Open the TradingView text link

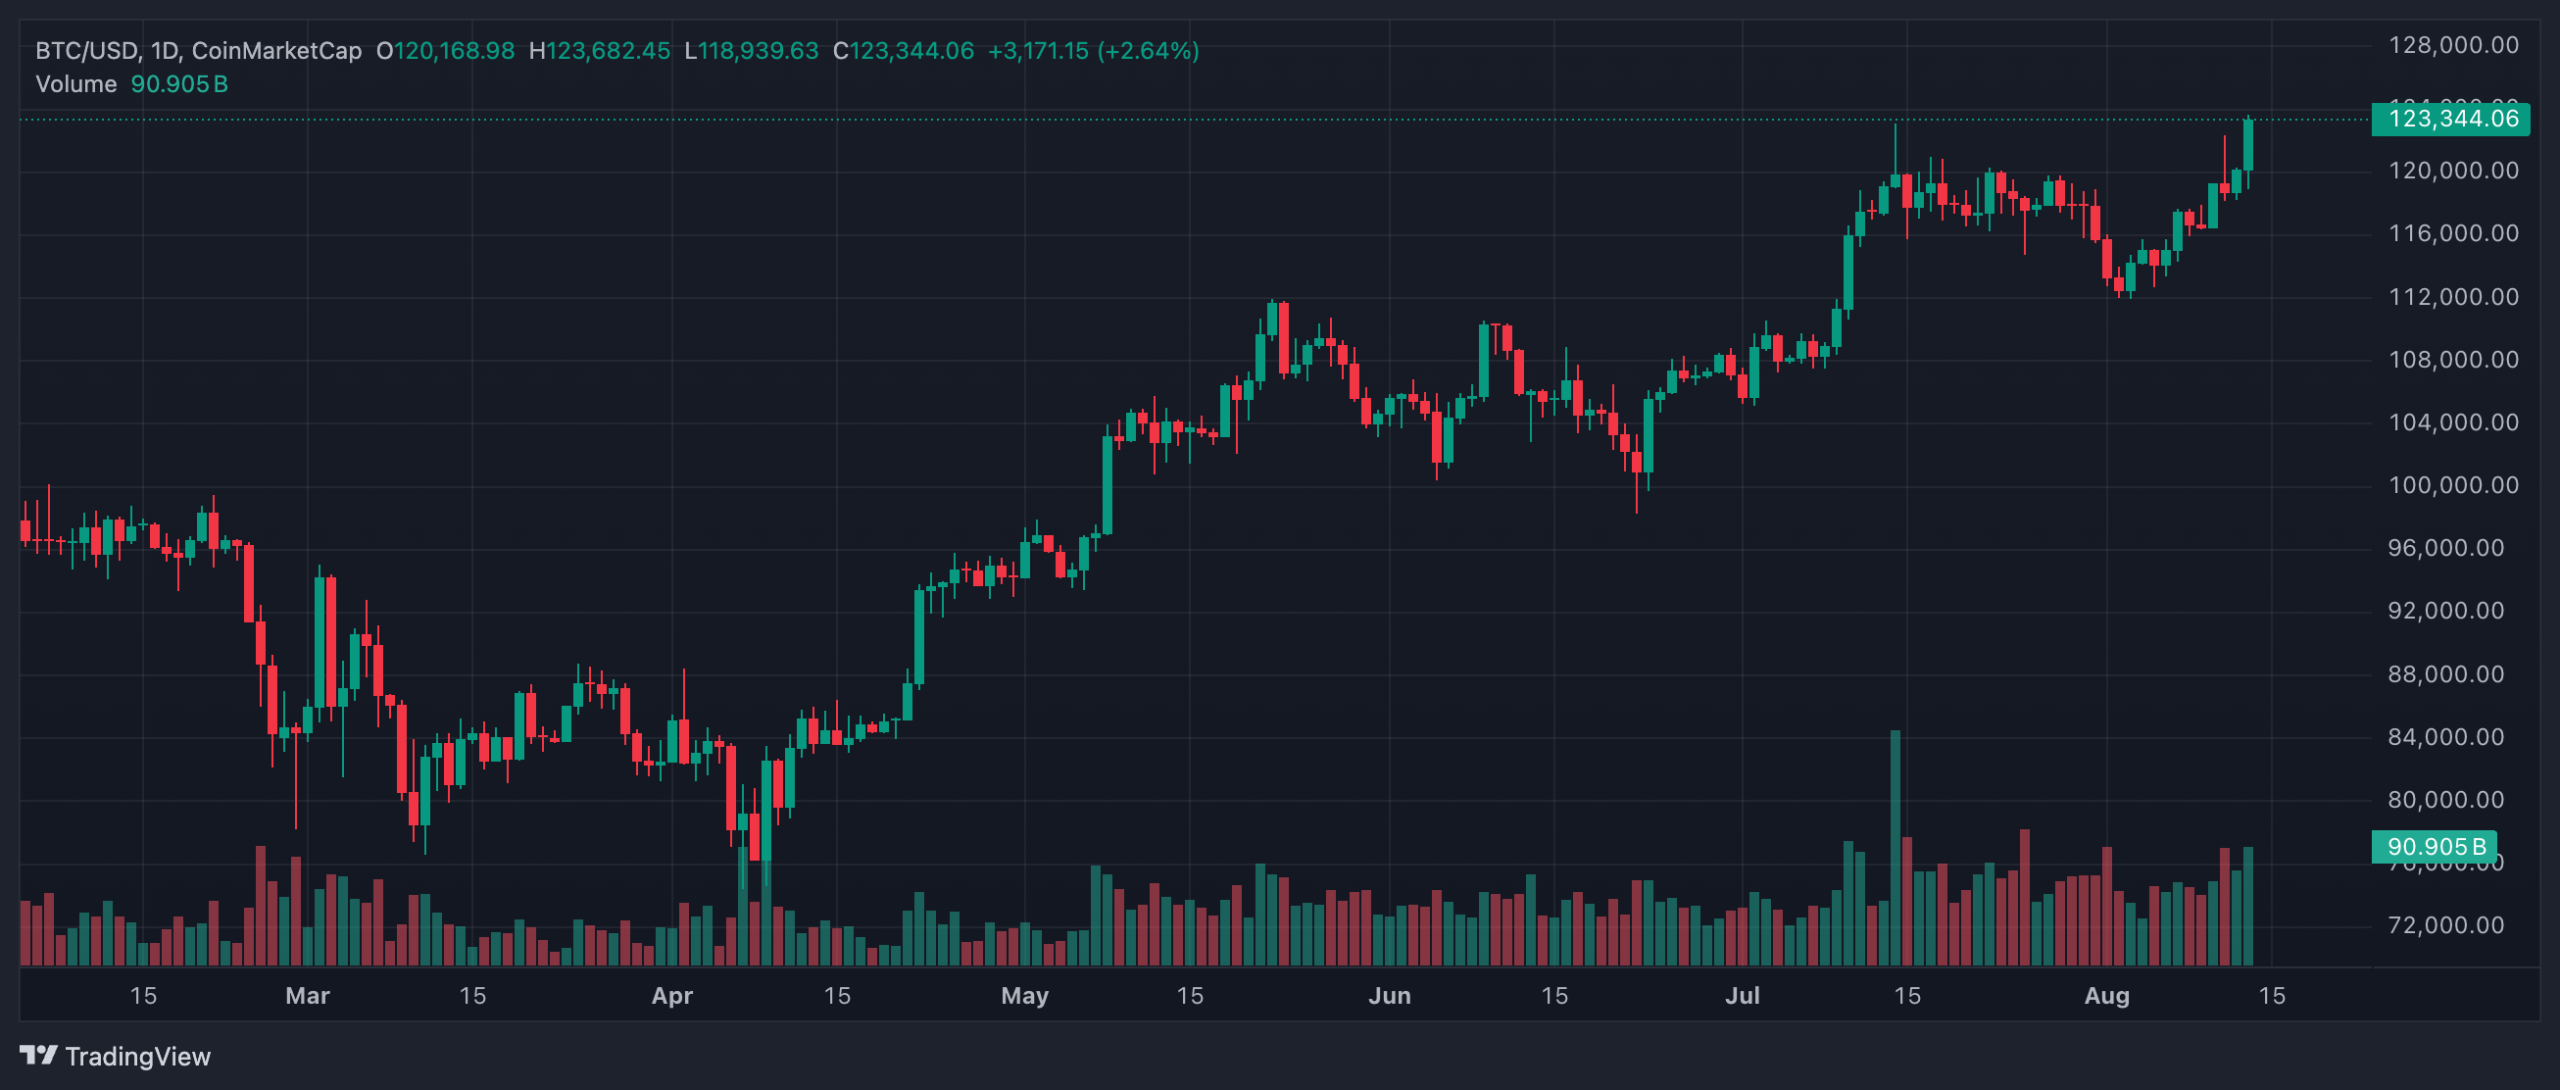138,1057
